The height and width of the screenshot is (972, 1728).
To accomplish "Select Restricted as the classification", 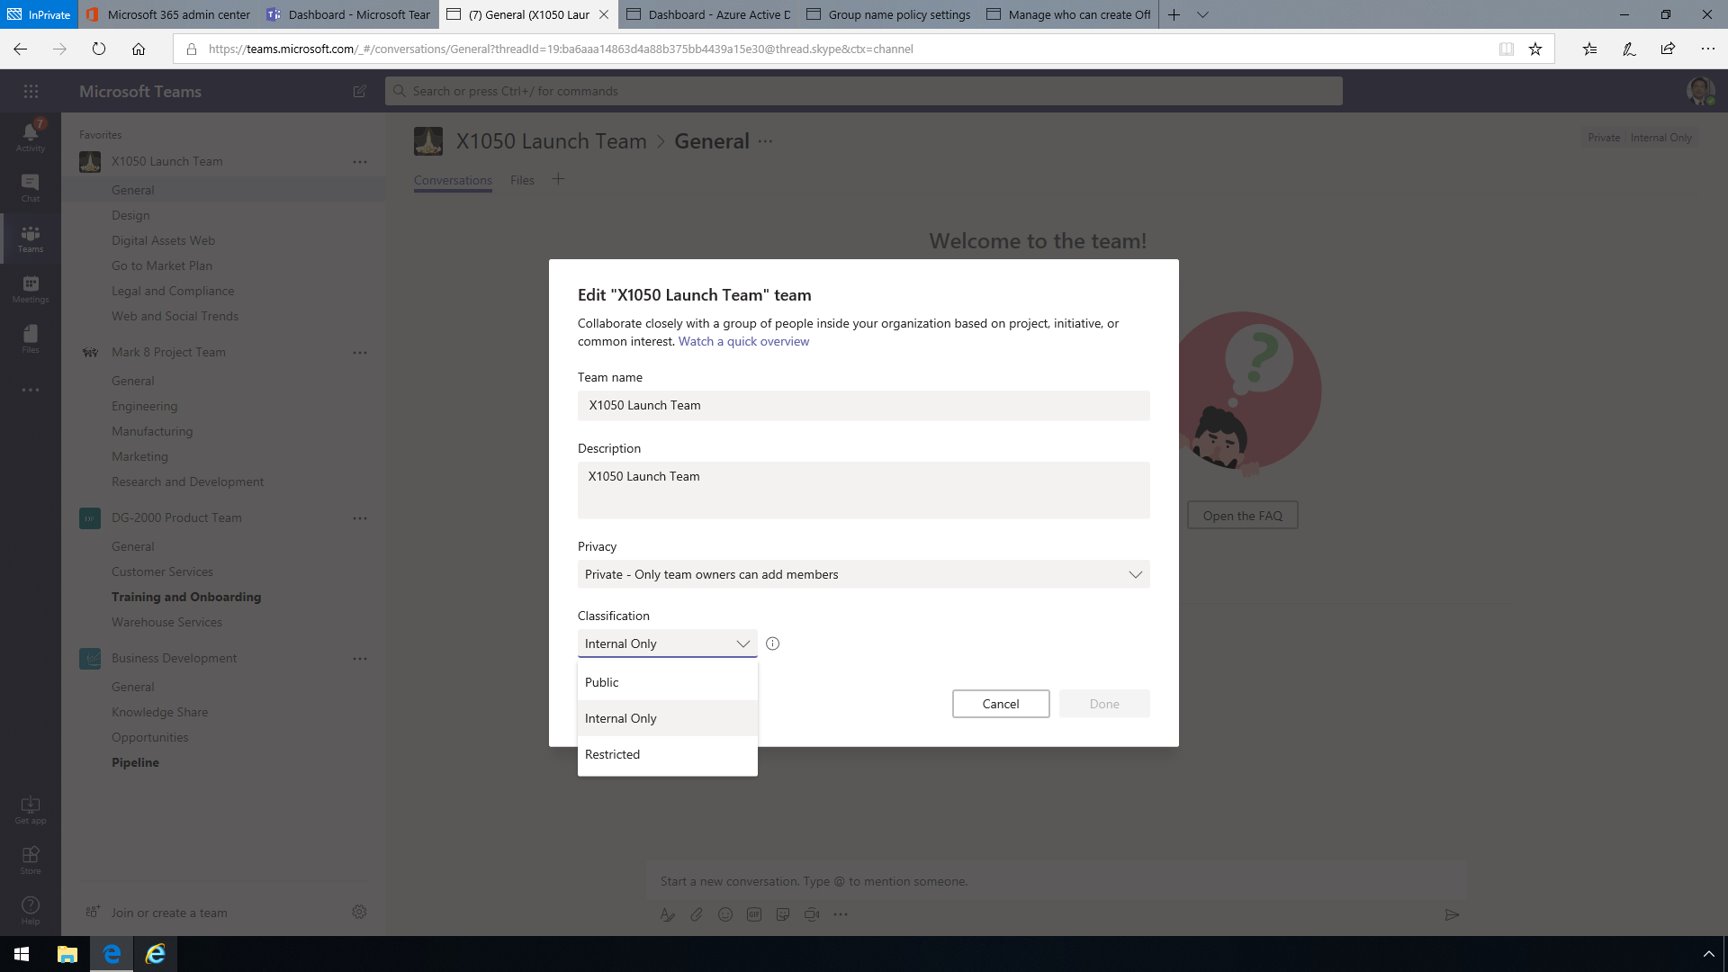I will coord(611,754).
